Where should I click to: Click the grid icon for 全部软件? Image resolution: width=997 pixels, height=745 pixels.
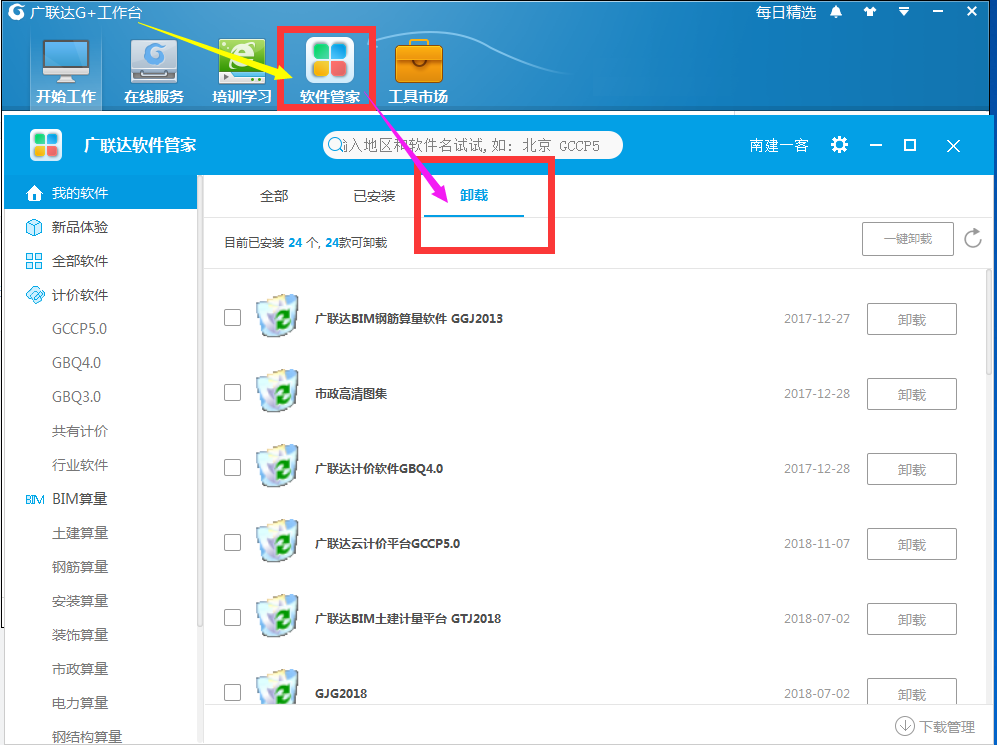pyautogui.click(x=34, y=261)
